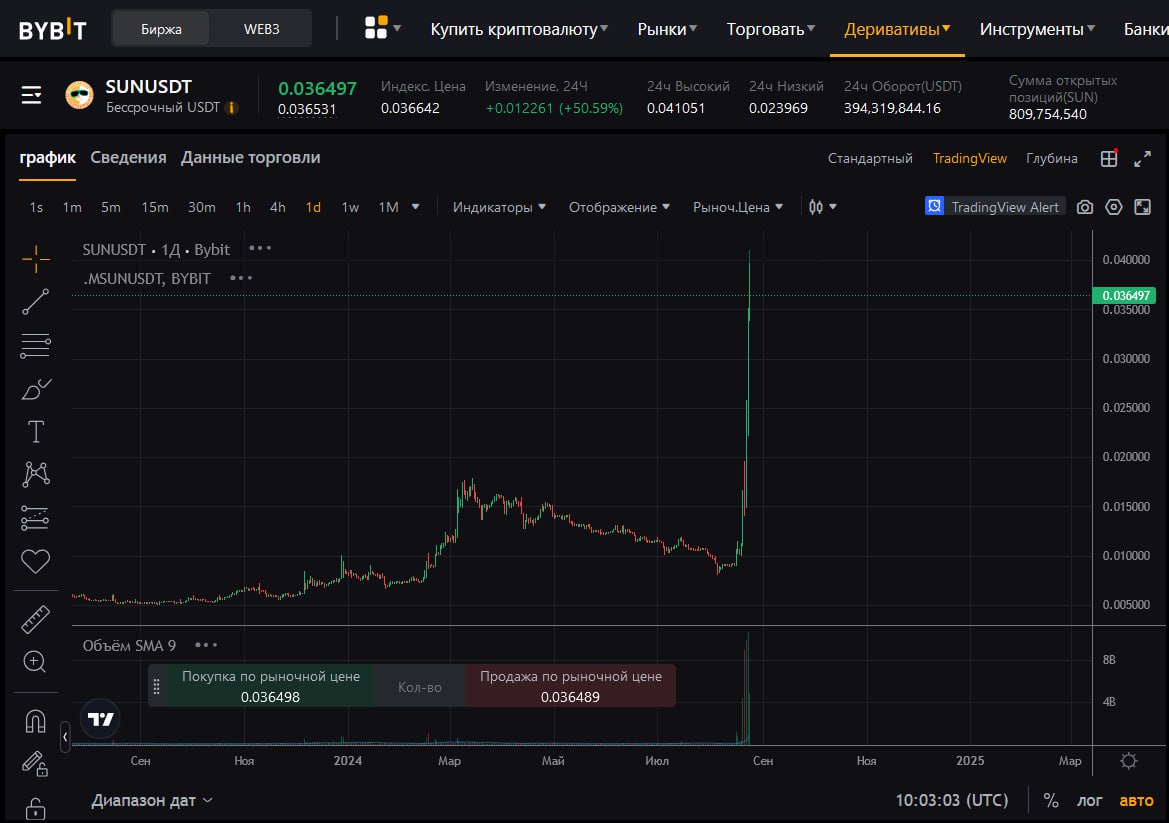Click the 10:03:03 (UTC) clock
The image size is (1169, 823).
951,801
